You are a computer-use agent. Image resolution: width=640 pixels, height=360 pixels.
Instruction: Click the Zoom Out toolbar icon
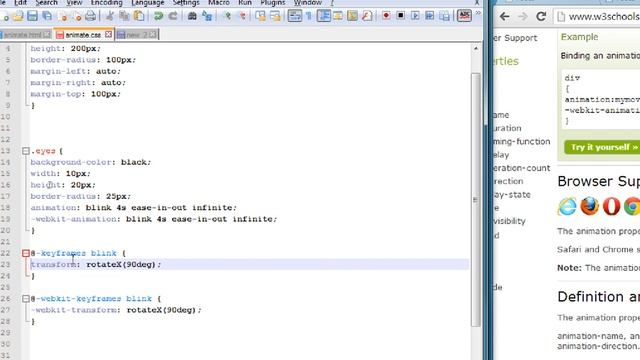point(242,16)
